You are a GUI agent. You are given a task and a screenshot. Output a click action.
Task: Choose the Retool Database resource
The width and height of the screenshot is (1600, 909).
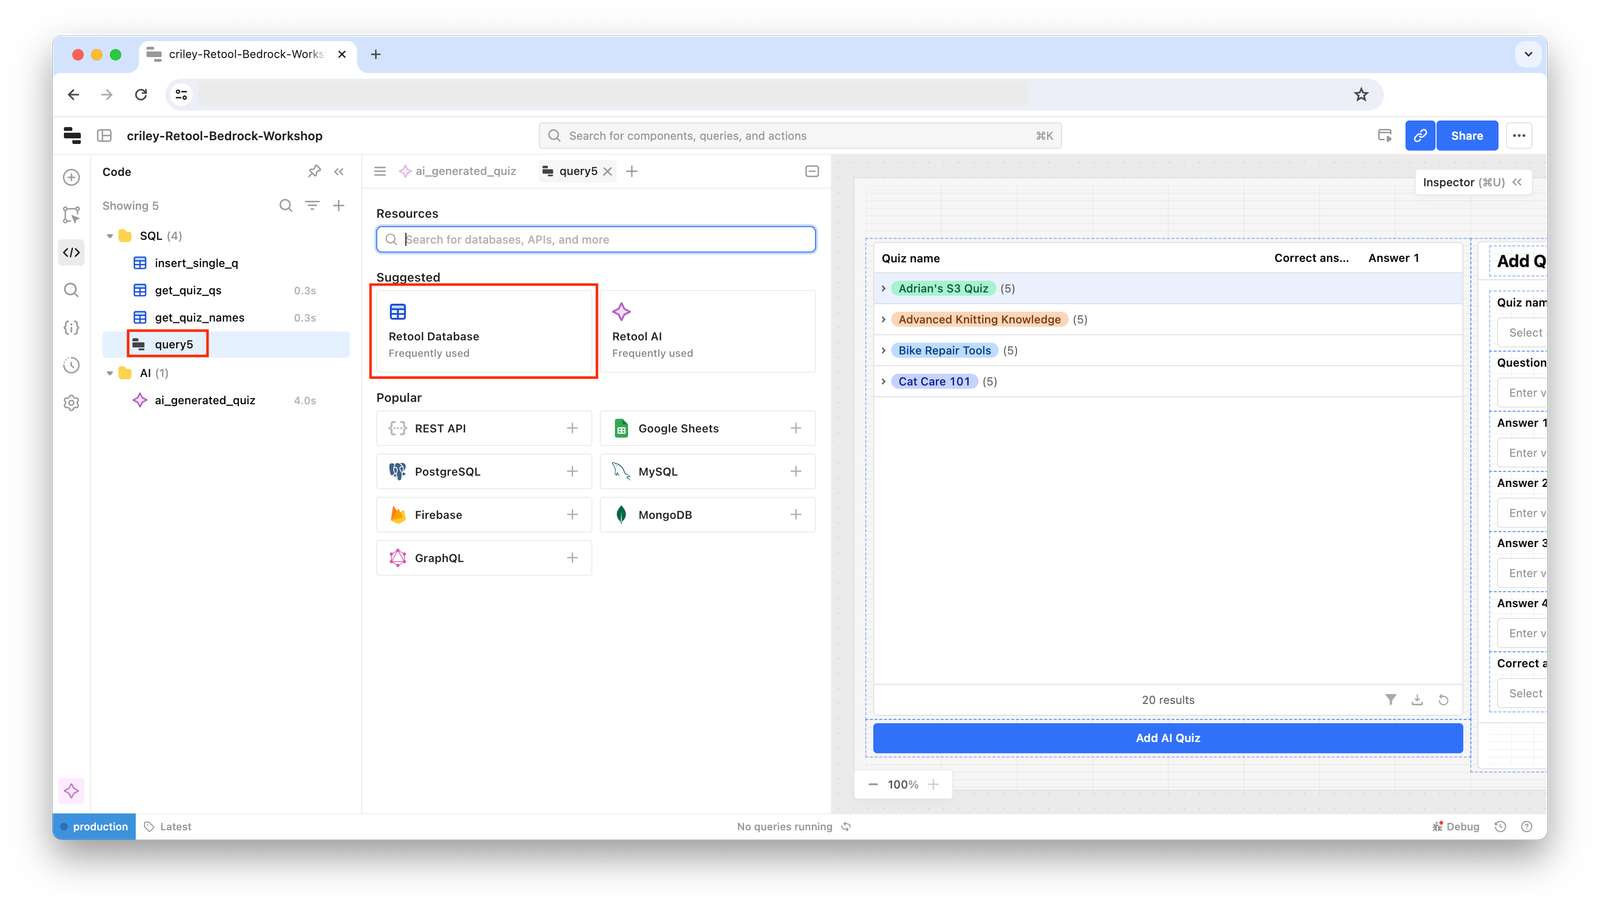click(484, 332)
